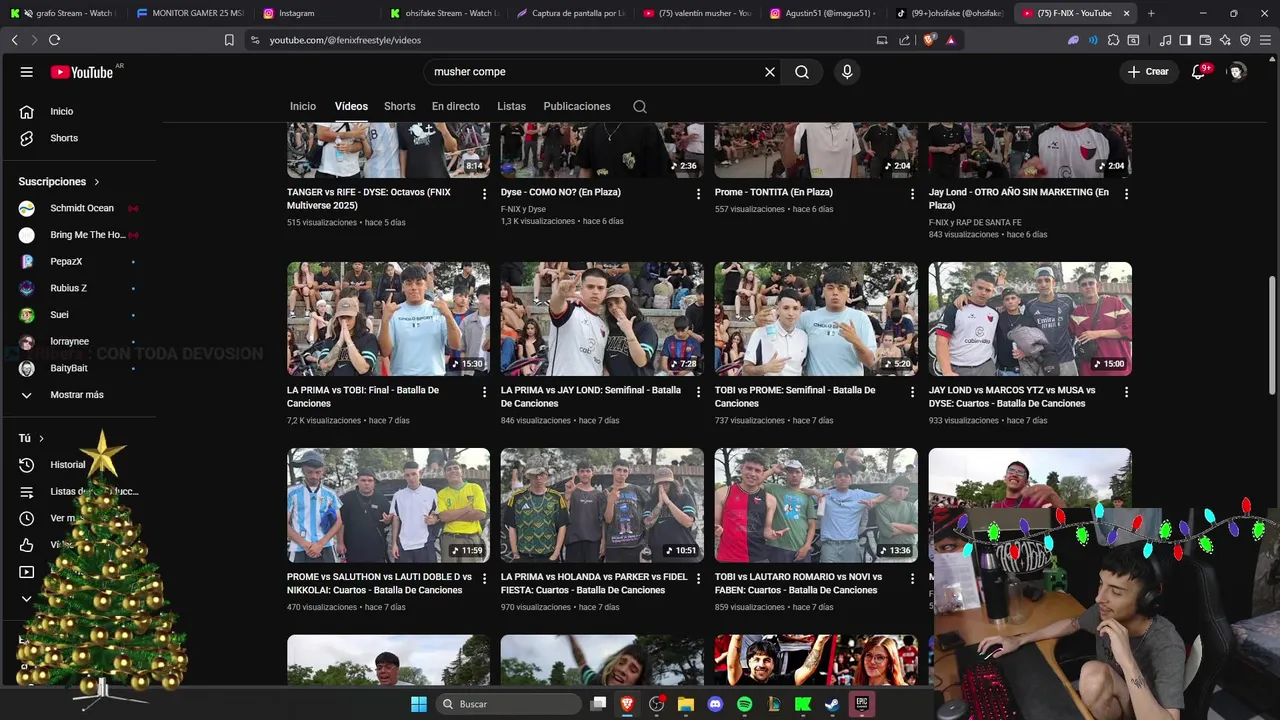Open YouTube notifications bell
Screen dimensions: 1280x720
(x=1199, y=72)
